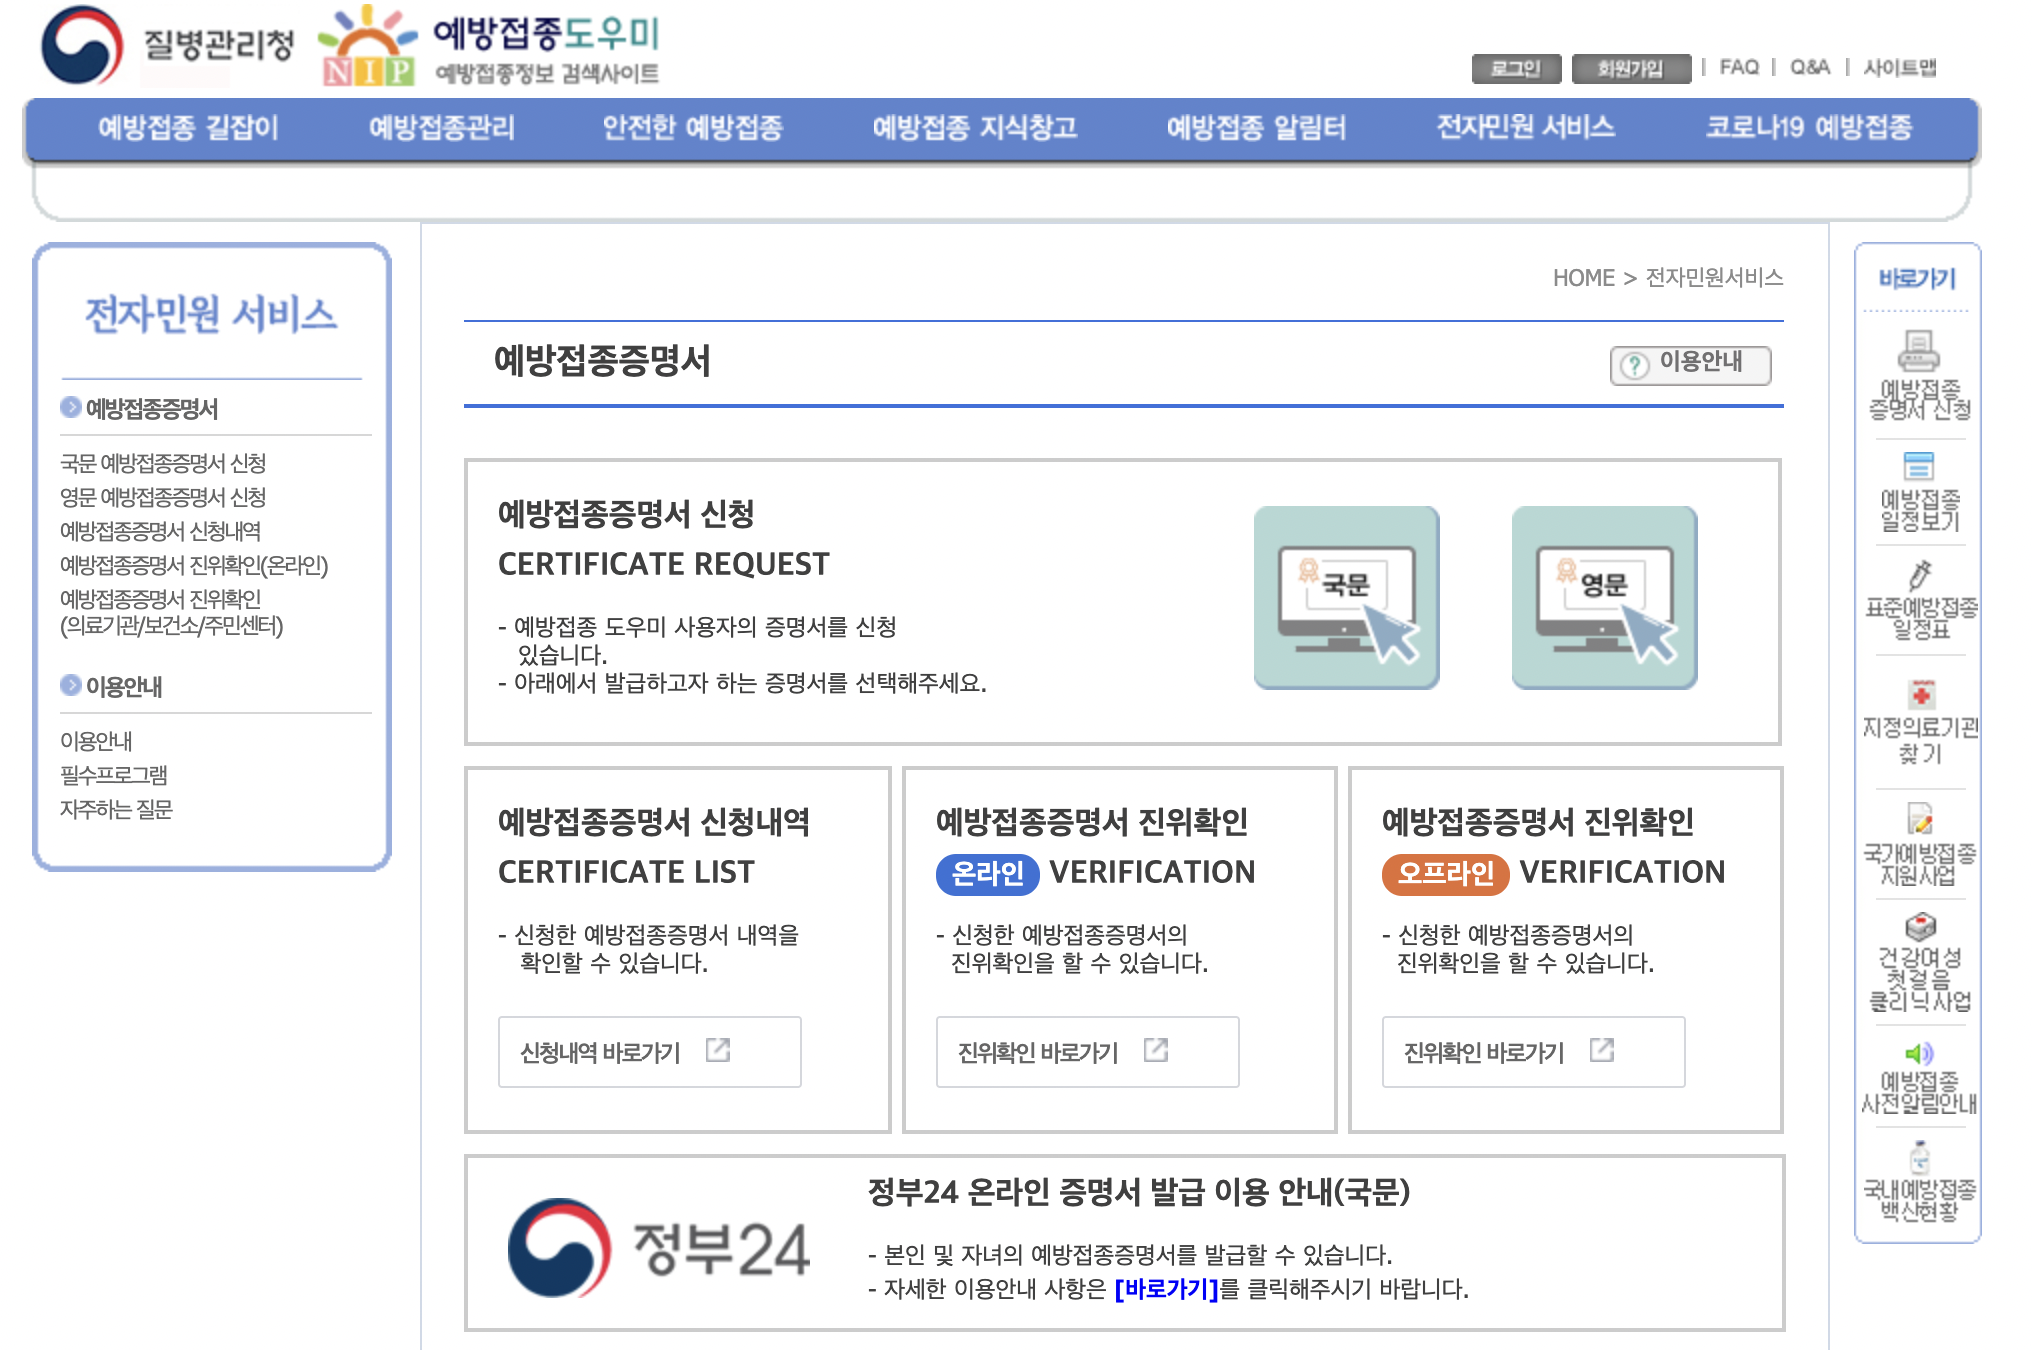2032x1350 pixels.
Task: Open the 전자민원 서비스 menu
Action: point(1525,128)
